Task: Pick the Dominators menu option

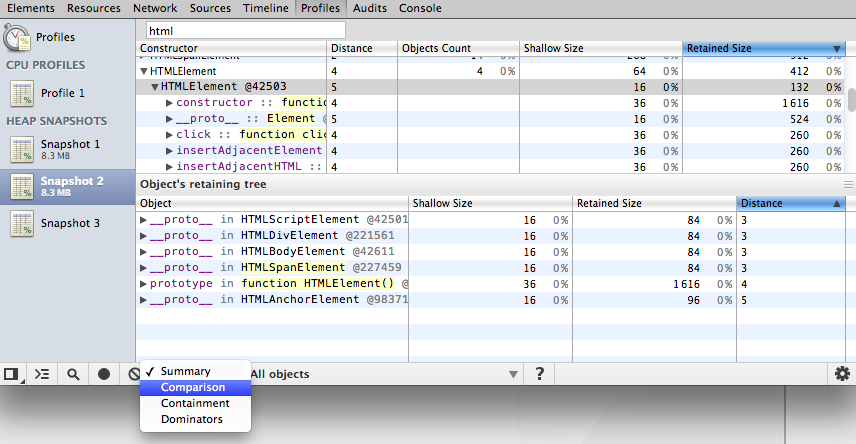Action: coord(192,419)
